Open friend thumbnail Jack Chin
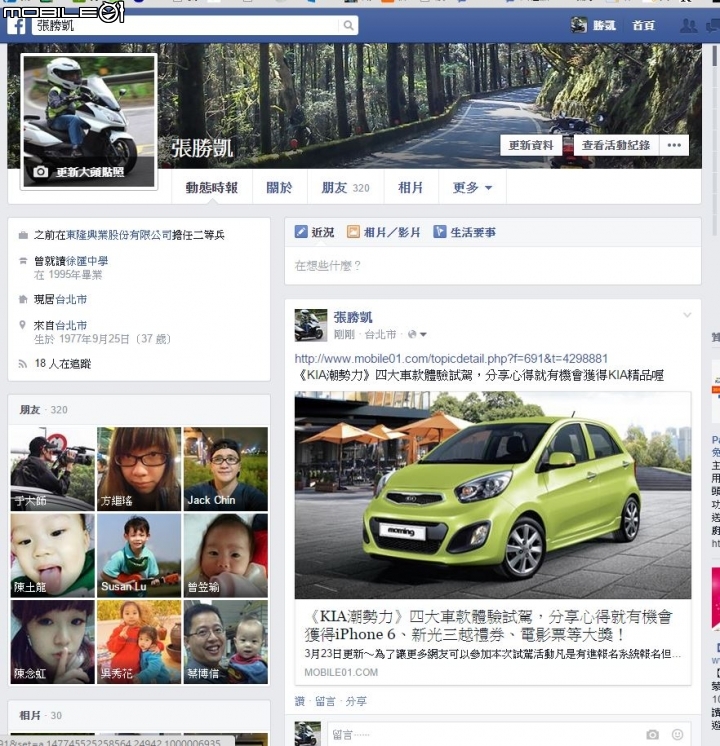Image resolution: width=720 pixels, height=746 pixels. 226,469
